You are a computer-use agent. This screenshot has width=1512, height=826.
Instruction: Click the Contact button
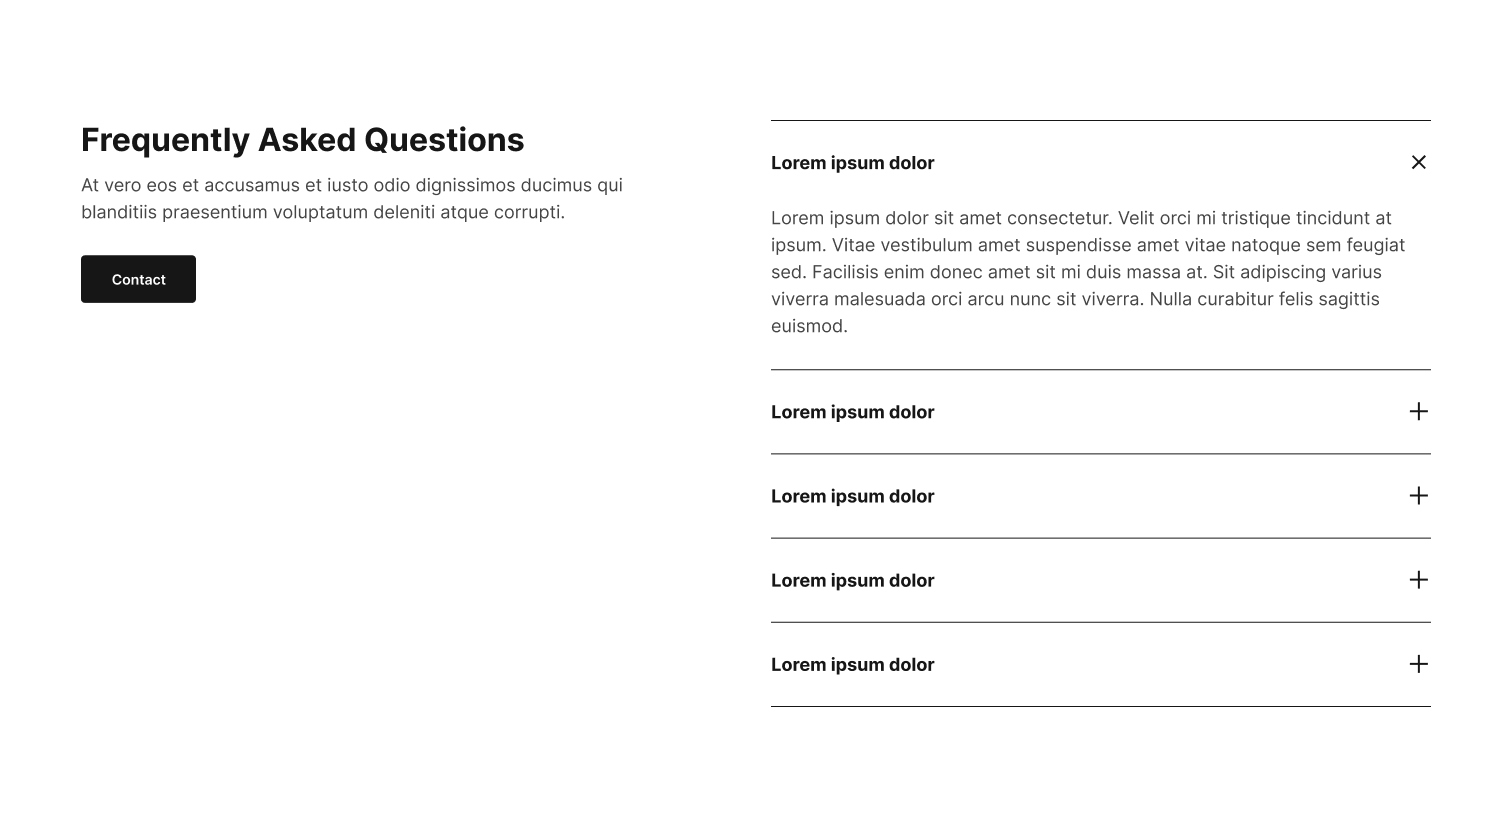138,279
